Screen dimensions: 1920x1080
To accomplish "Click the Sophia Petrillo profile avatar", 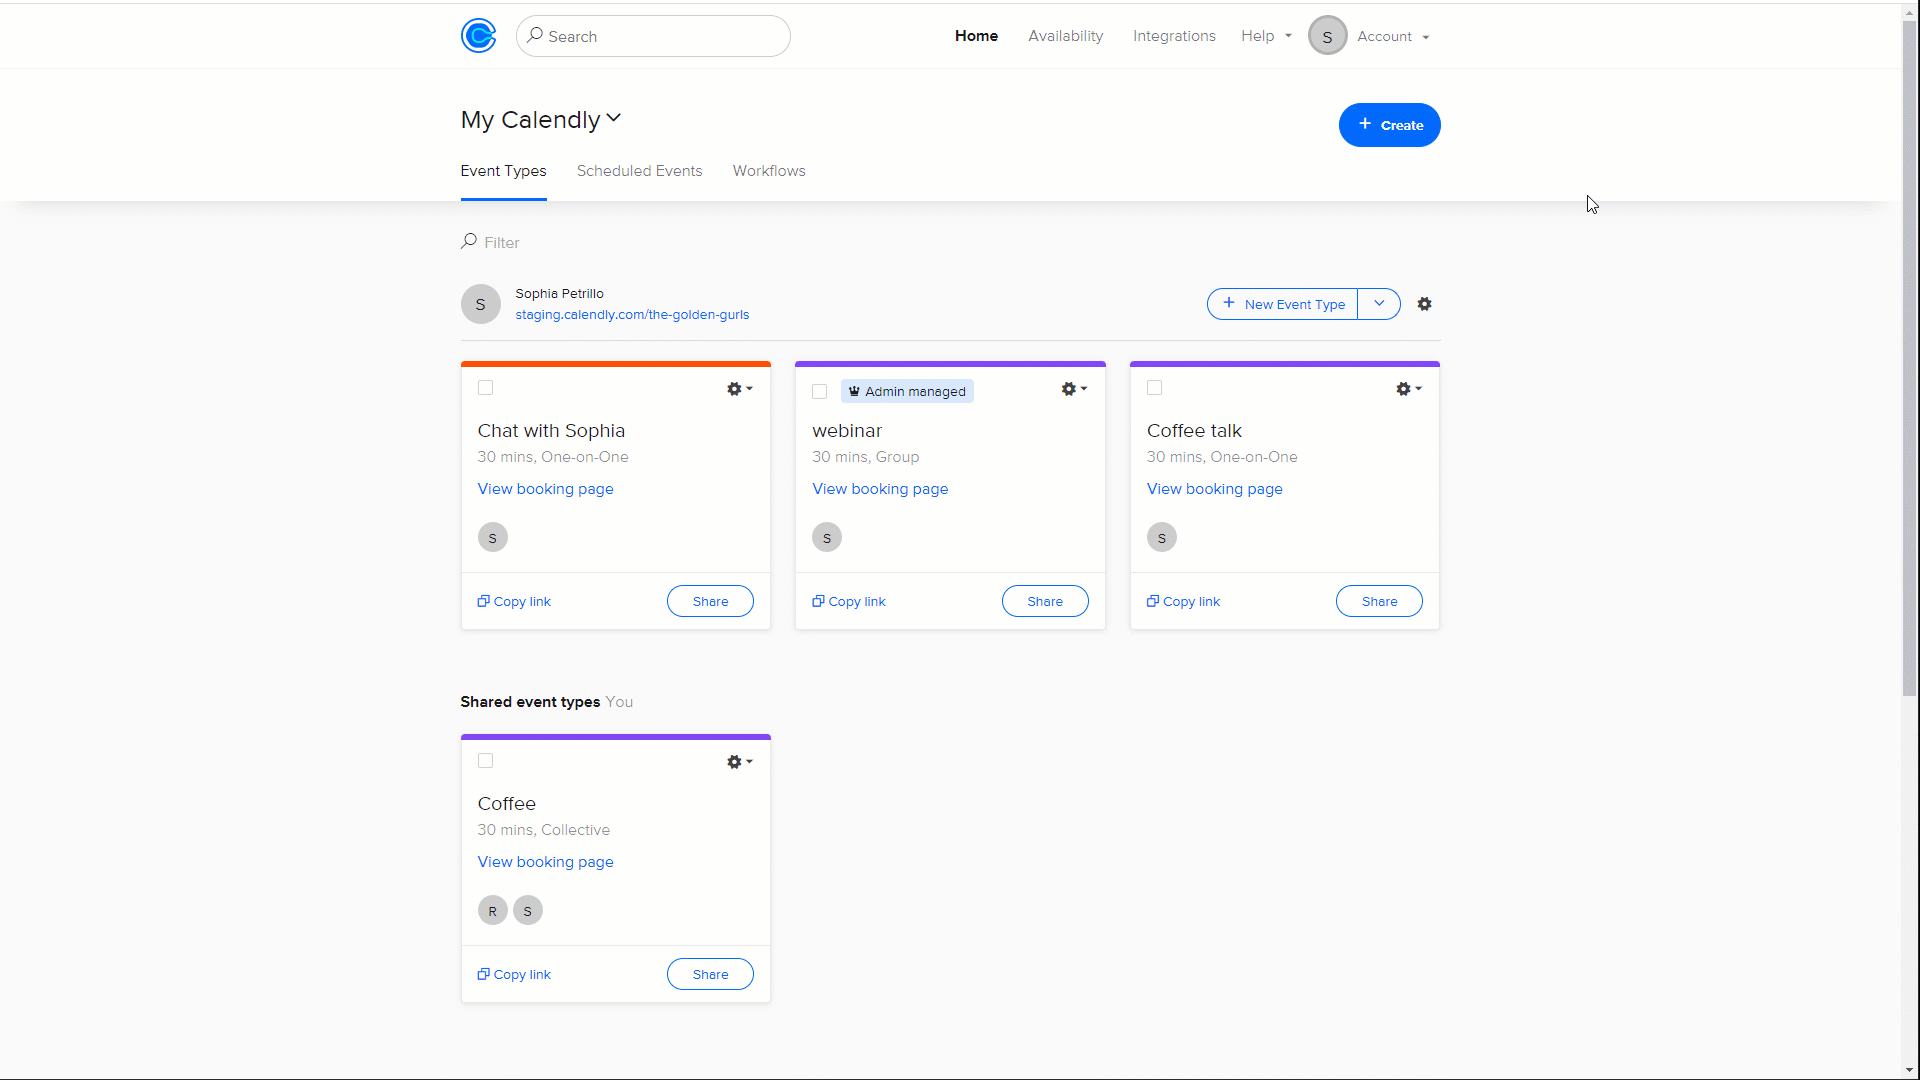I will (480, 304).
